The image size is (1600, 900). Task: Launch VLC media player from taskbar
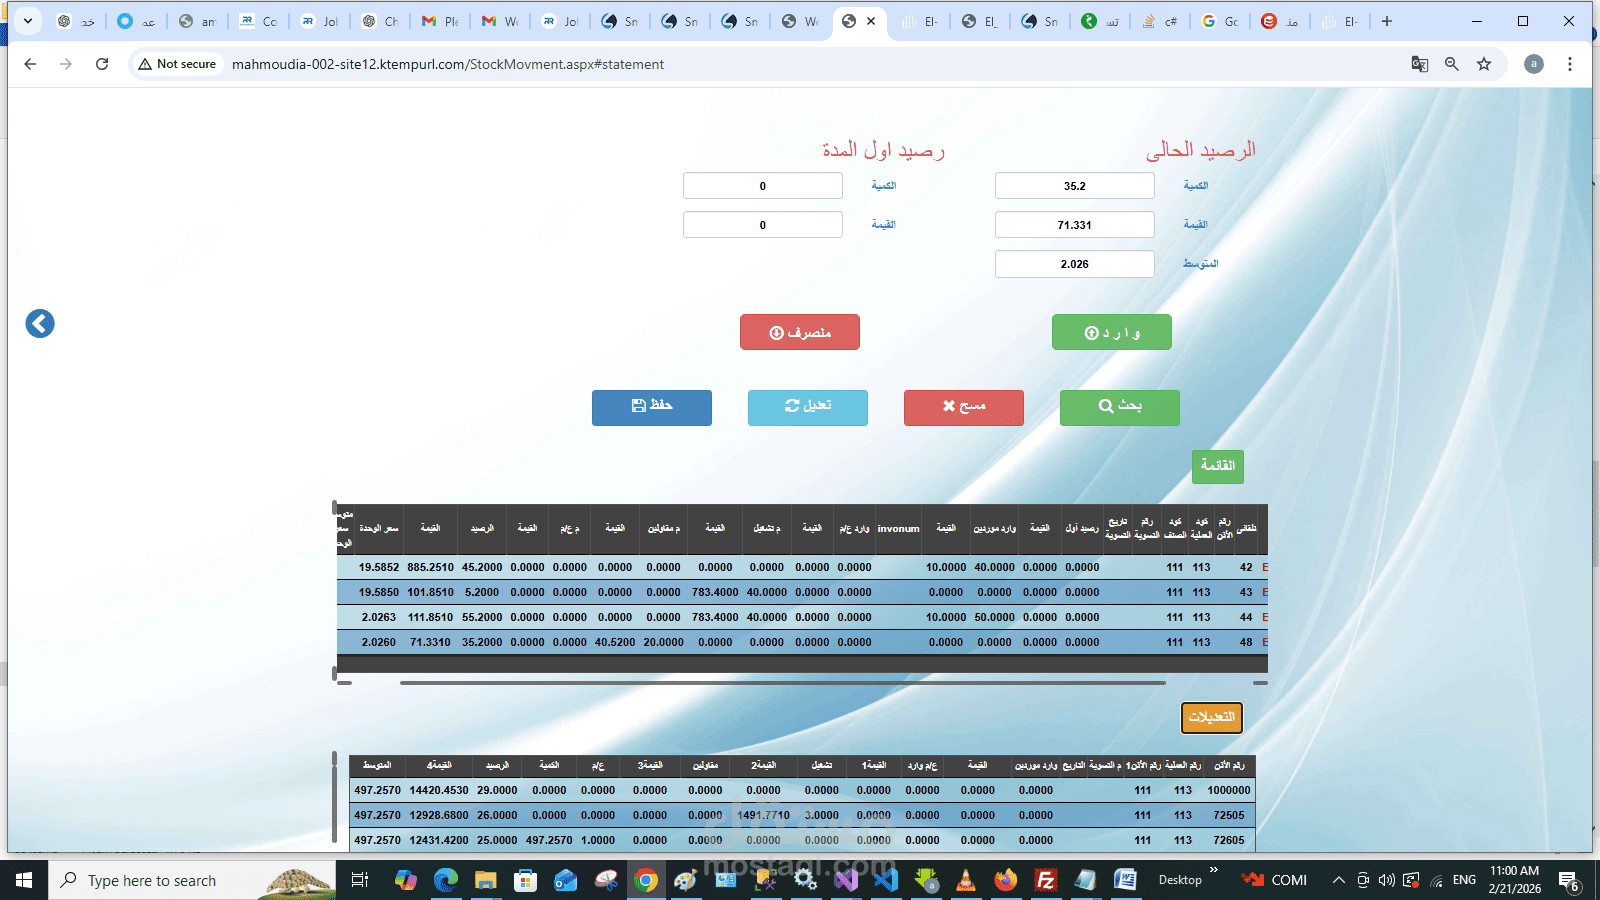click(x=966, y=880)
